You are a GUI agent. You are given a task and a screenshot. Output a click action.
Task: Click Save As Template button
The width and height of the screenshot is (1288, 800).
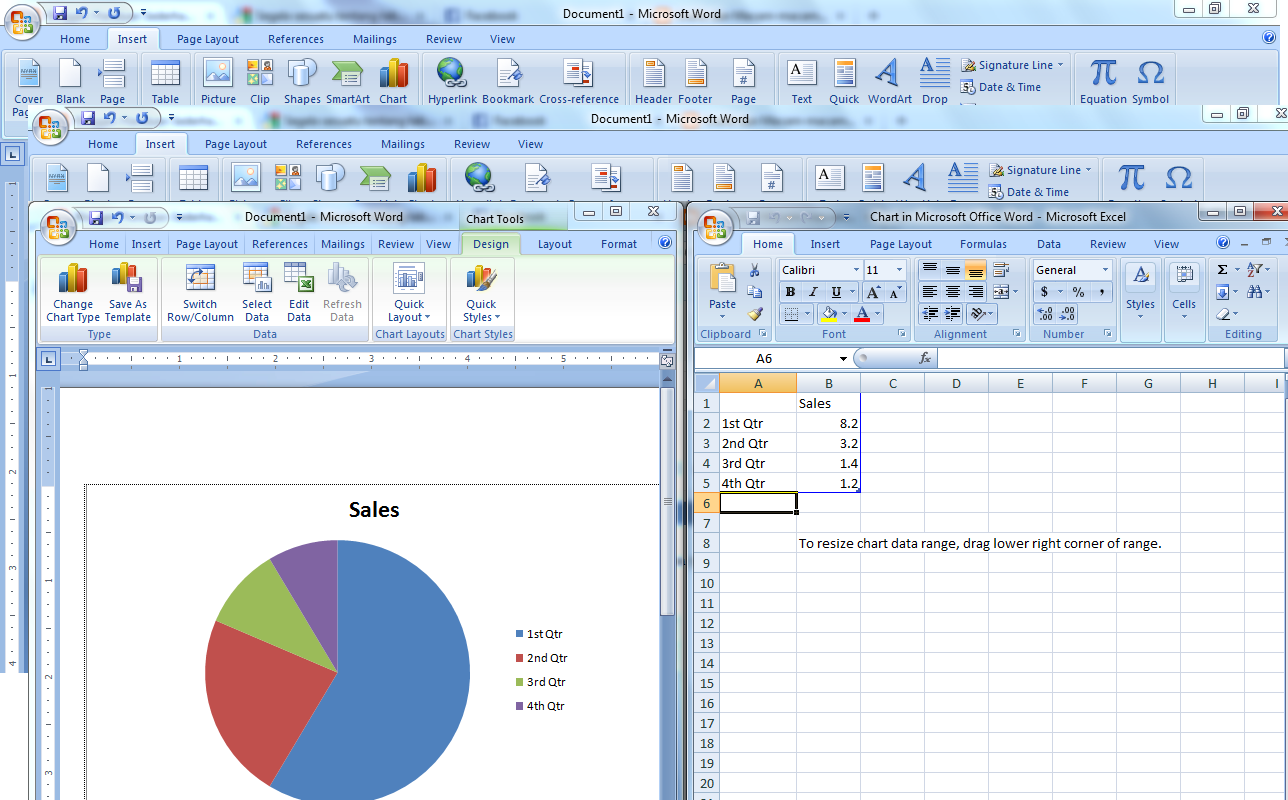[x=128, y=293]
